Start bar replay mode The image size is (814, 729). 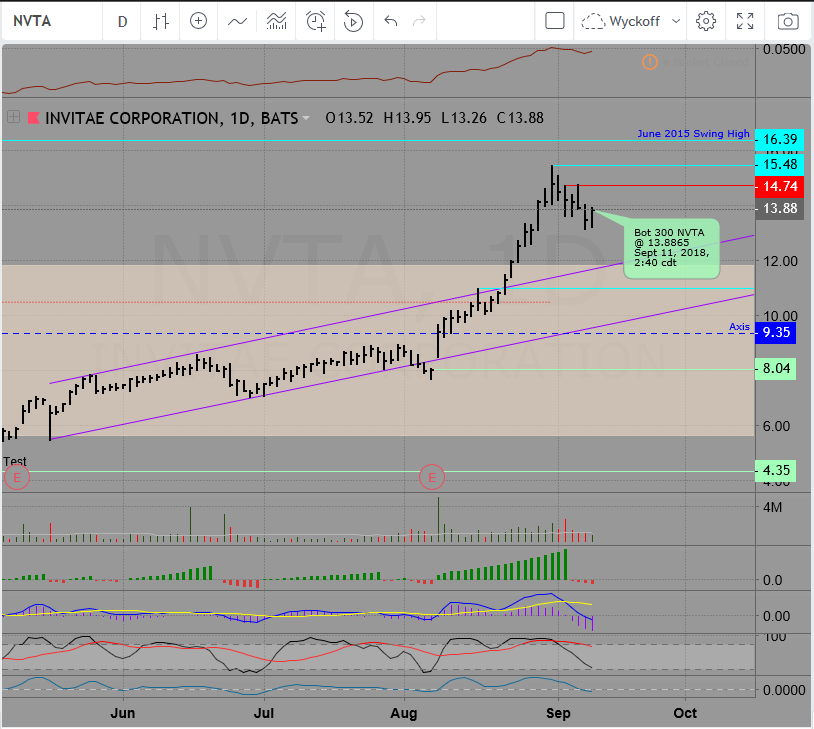tap(353, 21)
